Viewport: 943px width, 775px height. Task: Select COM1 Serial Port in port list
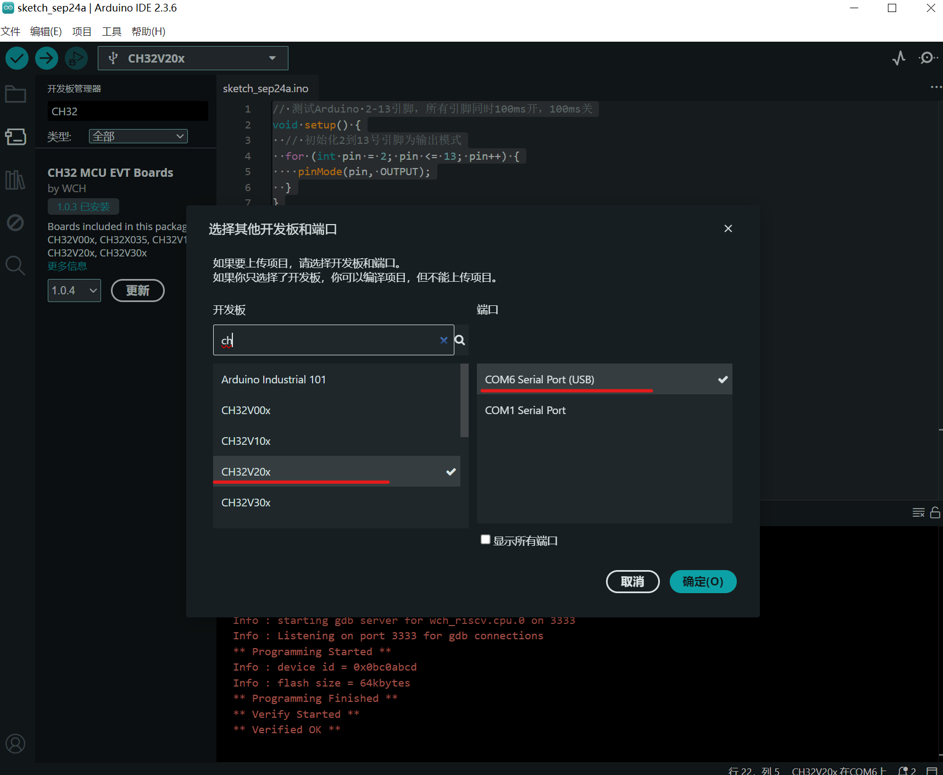[x=525, y=410]
